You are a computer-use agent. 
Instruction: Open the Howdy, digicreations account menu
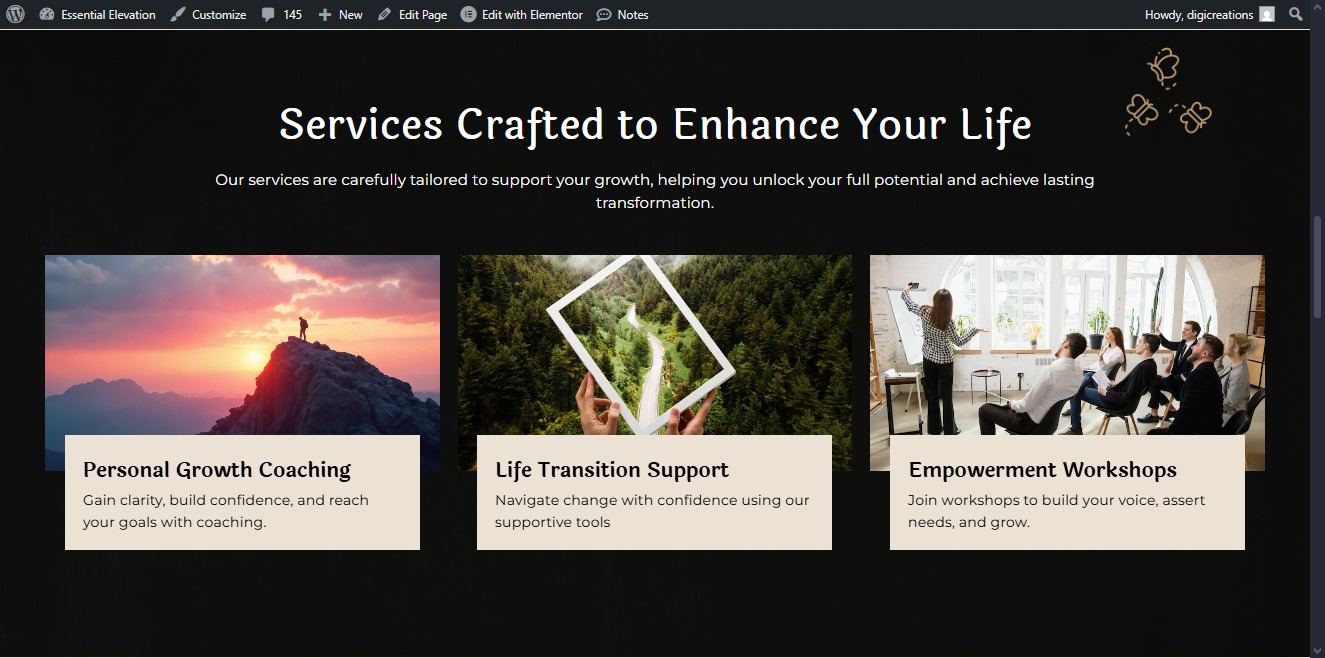pyautogui.click(x=1210, y=14)
